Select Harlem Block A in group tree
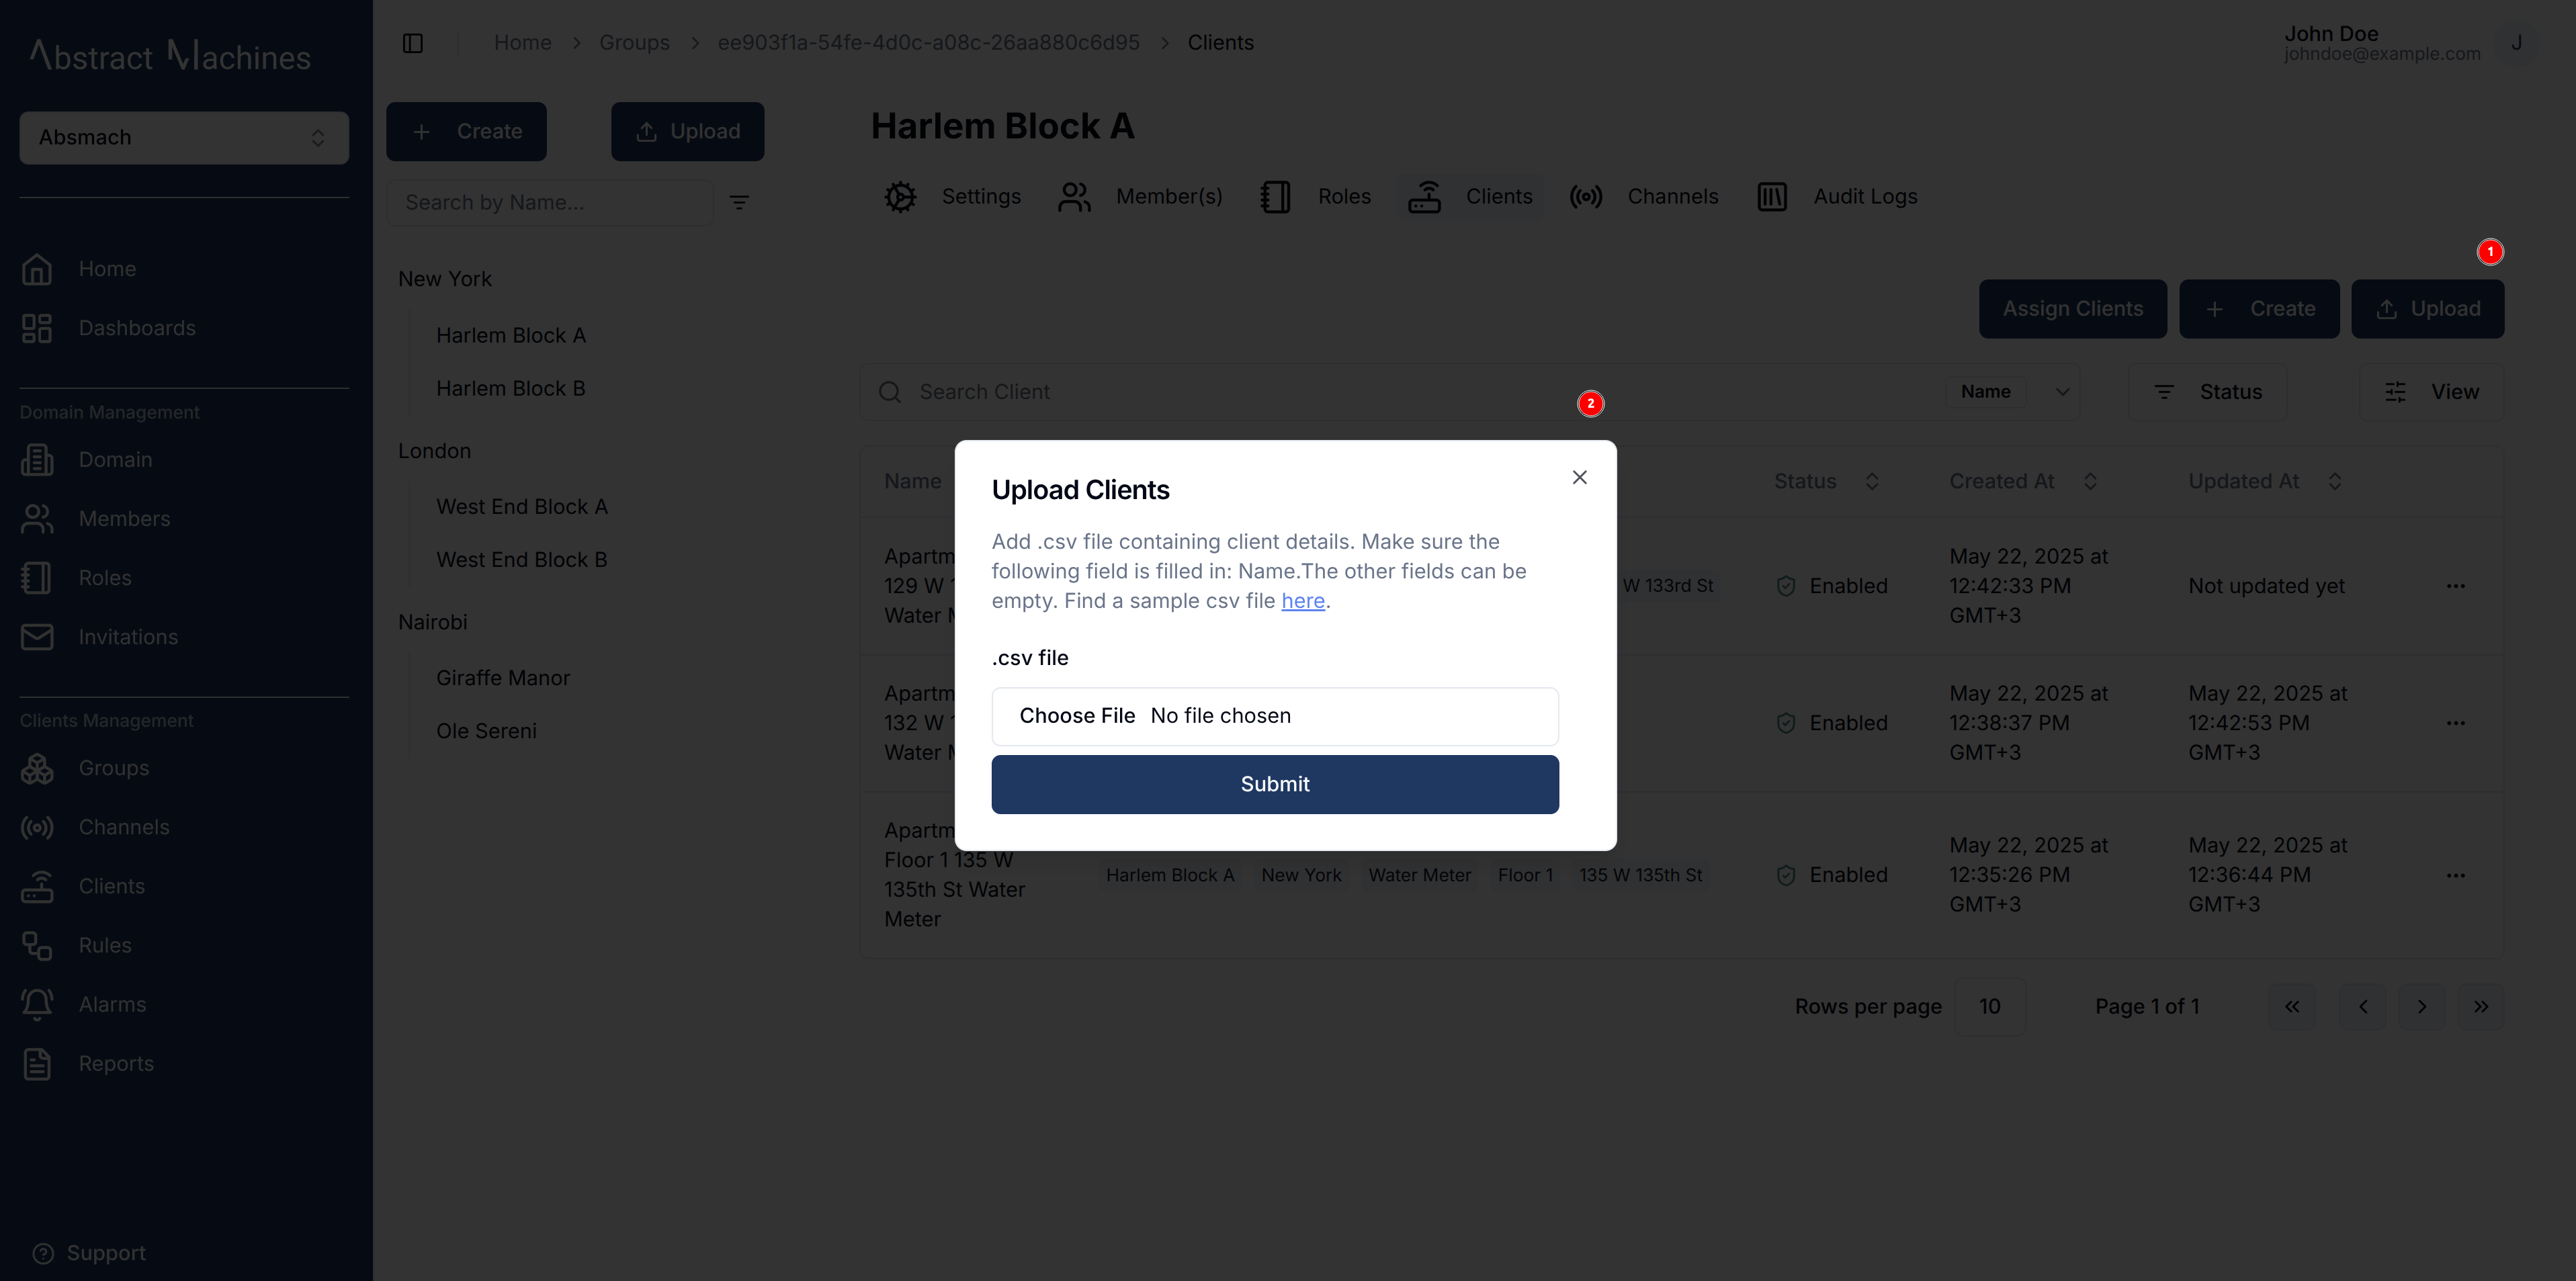The image size is (2576, 1281). [x=511, y=336]
